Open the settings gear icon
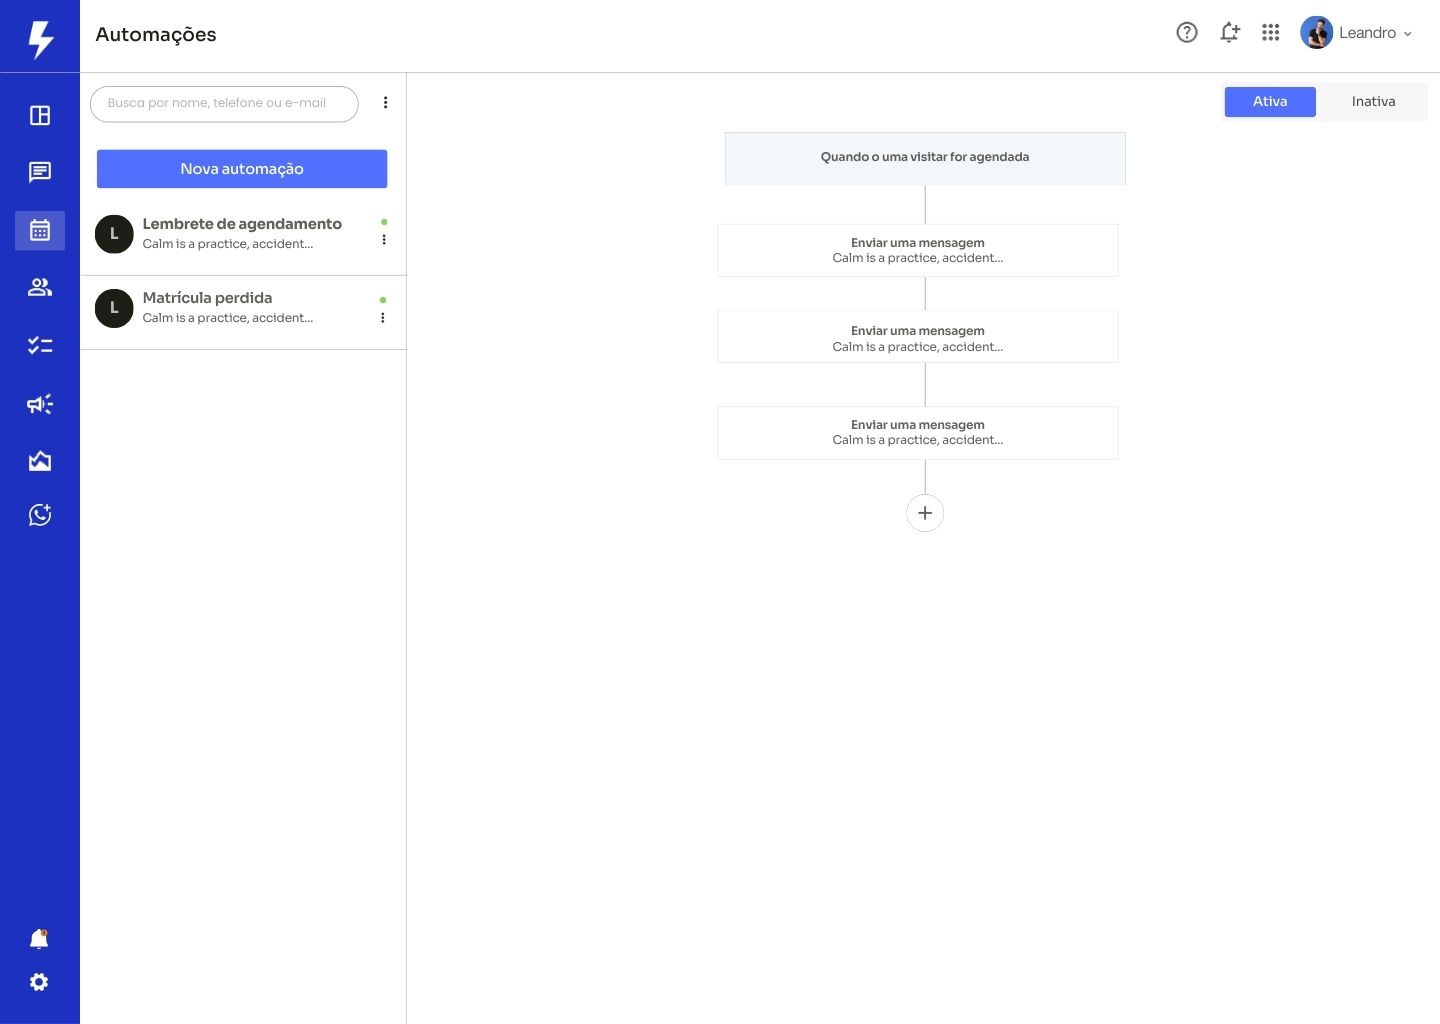The width and height of the screenshot is (1440, 1024). (x=39, y=982)
